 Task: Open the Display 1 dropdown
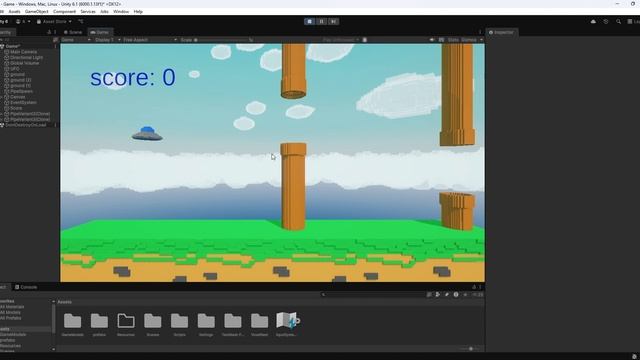[x=107, y=40]
